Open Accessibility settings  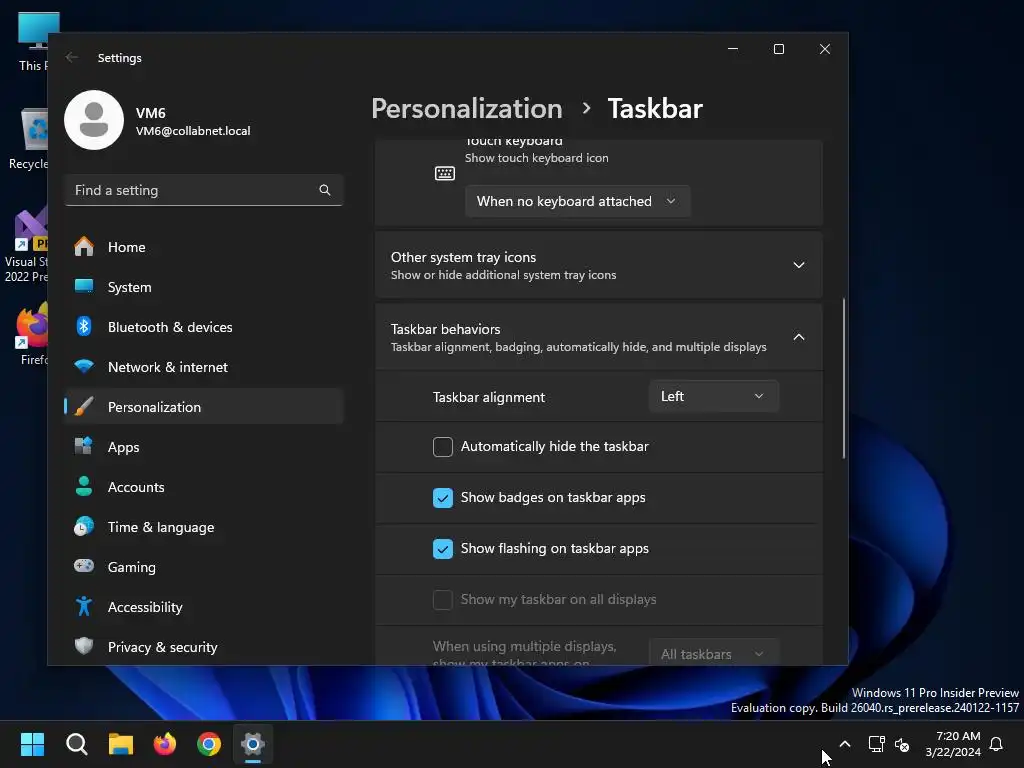(204, 607)
